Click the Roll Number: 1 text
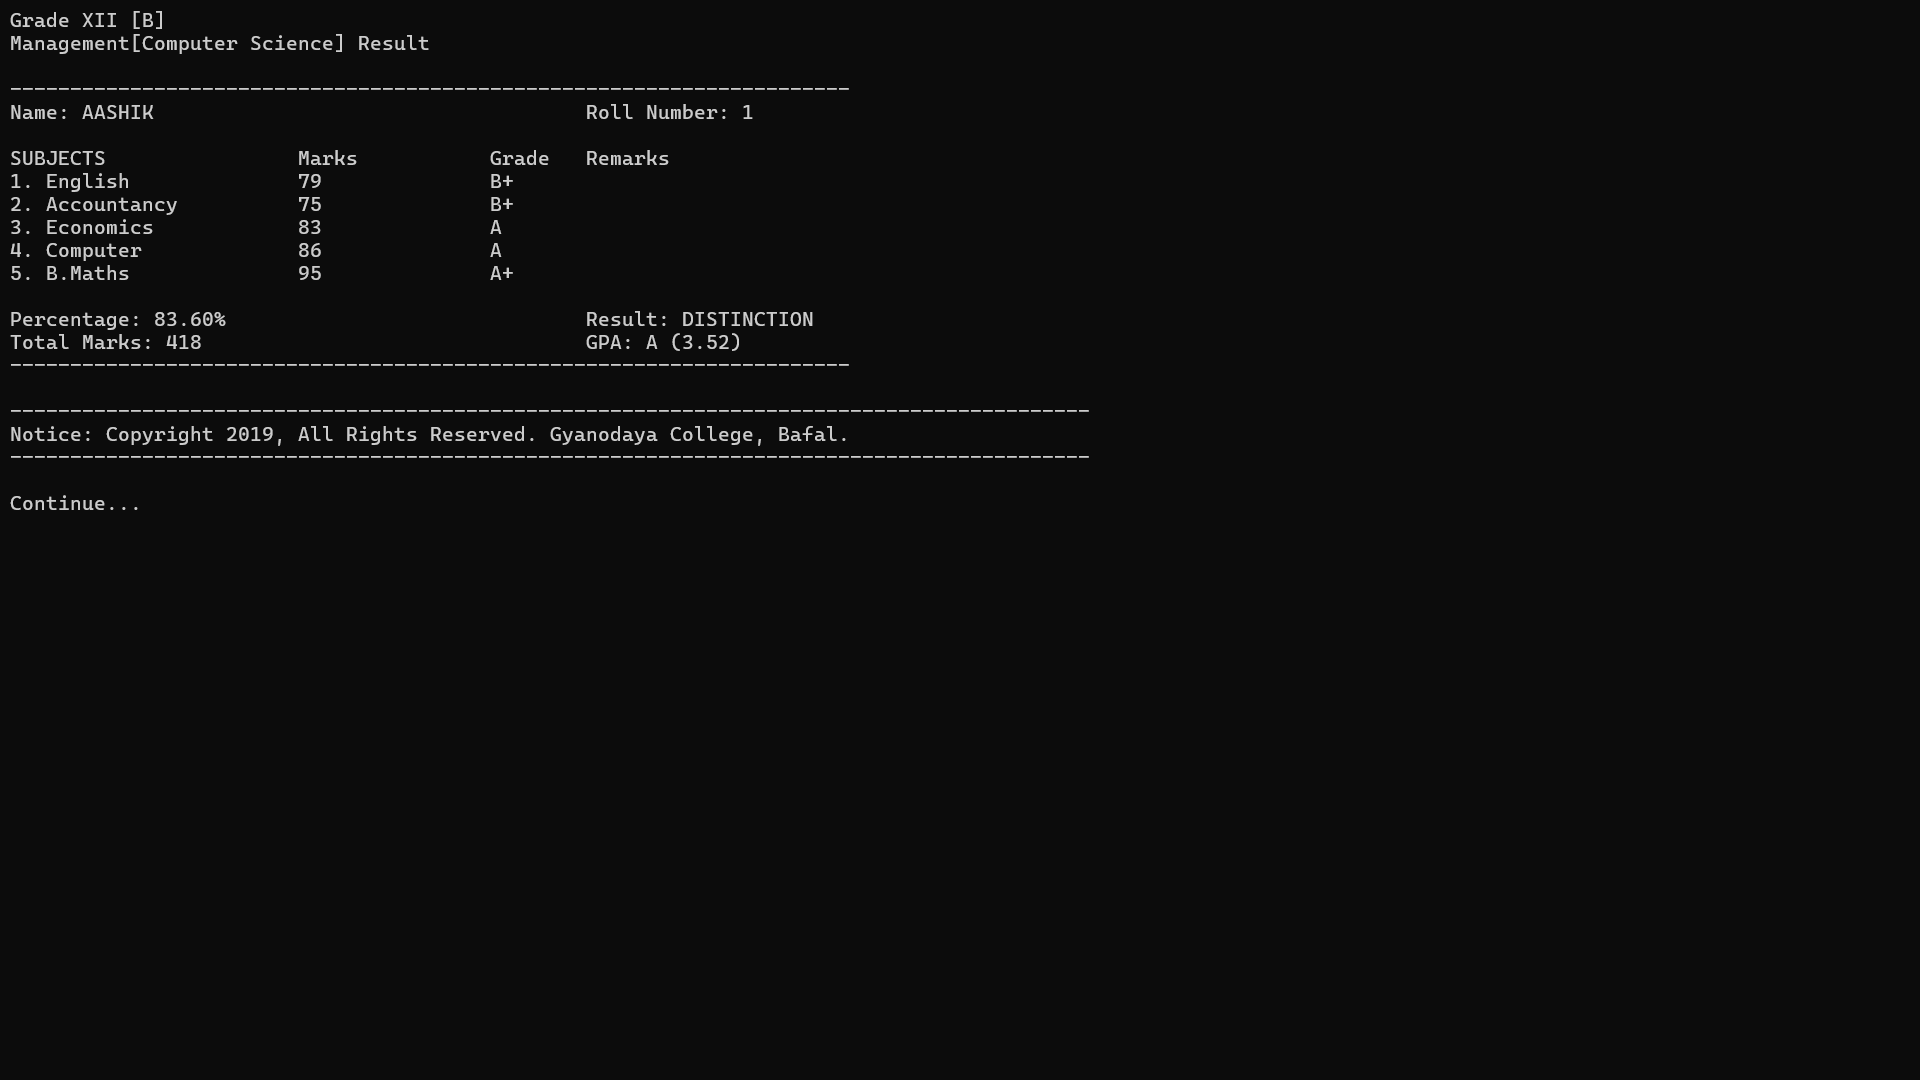The height and width of the screenshot is (1080, 1920). (668, 113)
